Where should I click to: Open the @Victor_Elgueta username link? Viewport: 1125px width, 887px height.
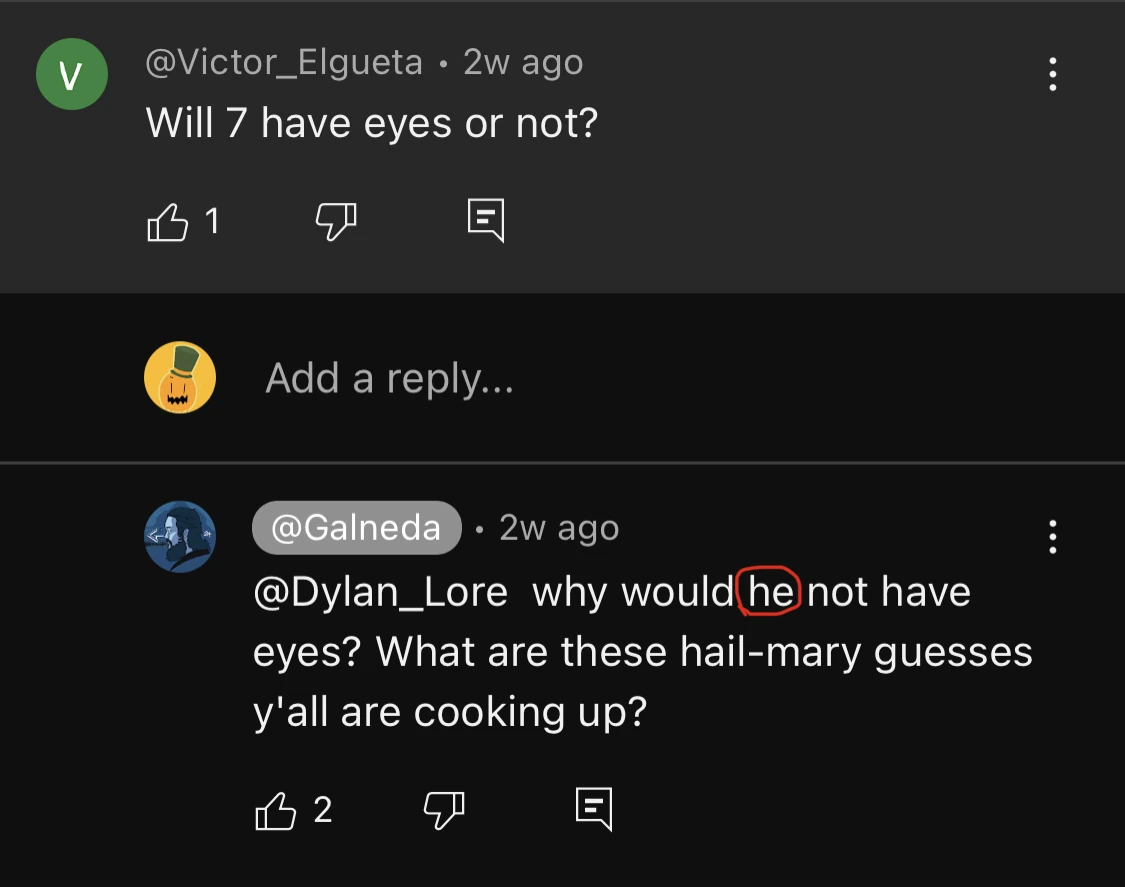(x=284, y=63)
